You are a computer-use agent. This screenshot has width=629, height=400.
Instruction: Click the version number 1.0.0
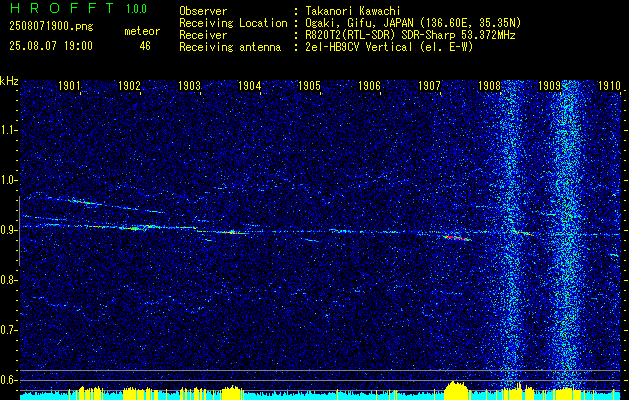click(x=136, y=9)
